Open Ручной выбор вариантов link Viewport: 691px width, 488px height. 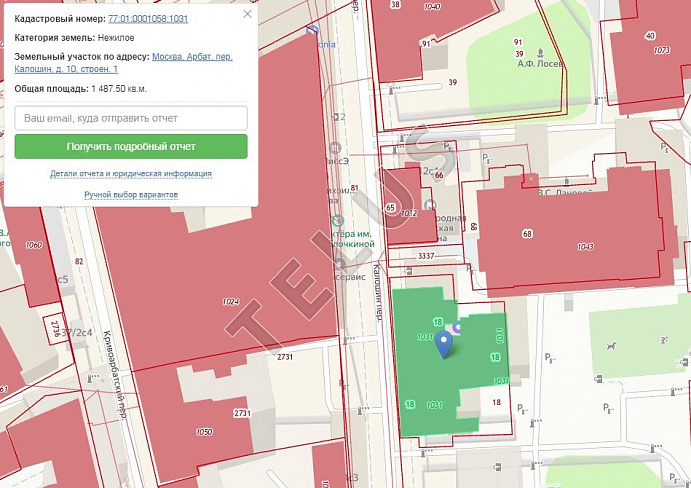[131, 194]
